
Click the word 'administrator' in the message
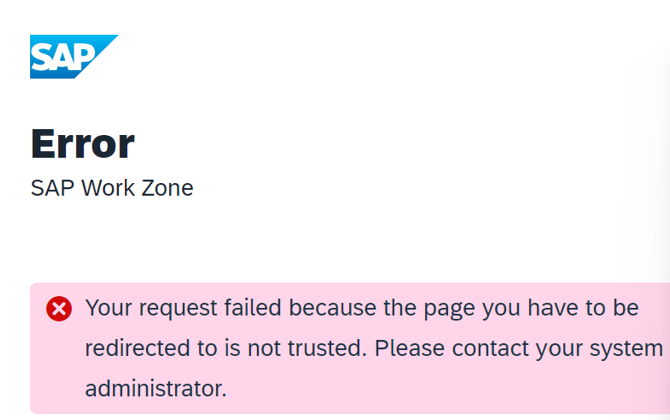coord(156,388)
